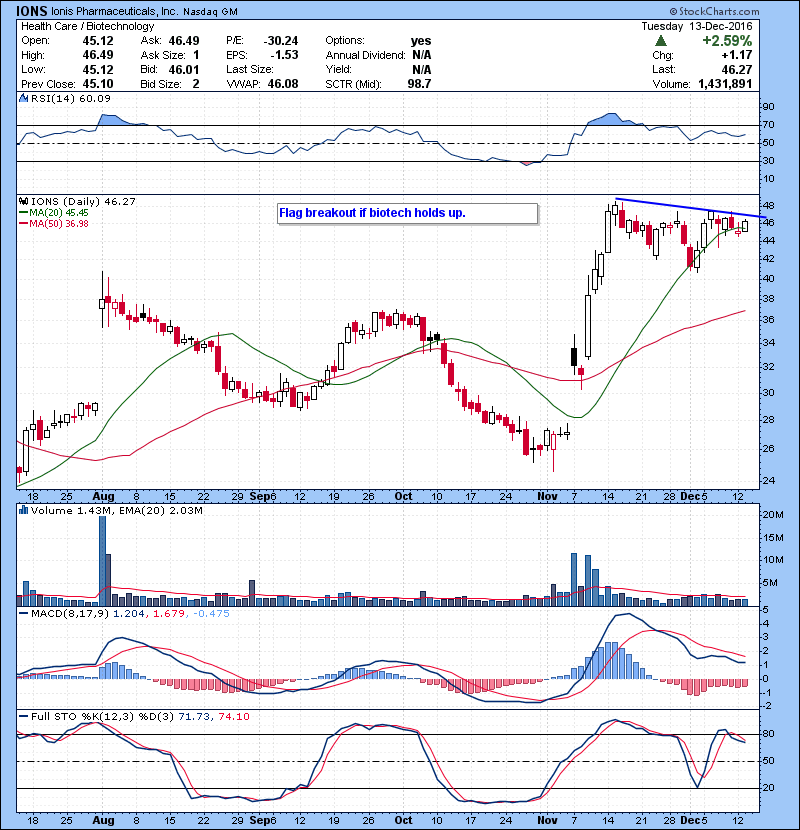Screen dimensions: 800x830
Task: Click the VWAP value 46.08
Action: tap(283, 84)
